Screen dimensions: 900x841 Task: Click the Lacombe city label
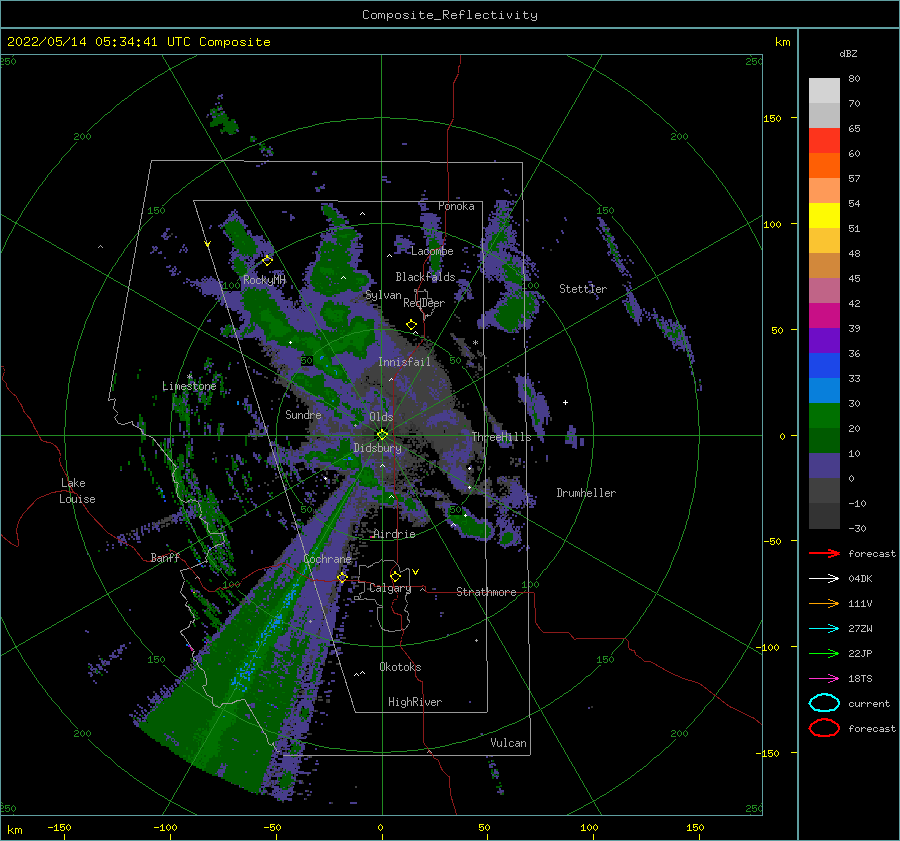(x=432, y=251)
